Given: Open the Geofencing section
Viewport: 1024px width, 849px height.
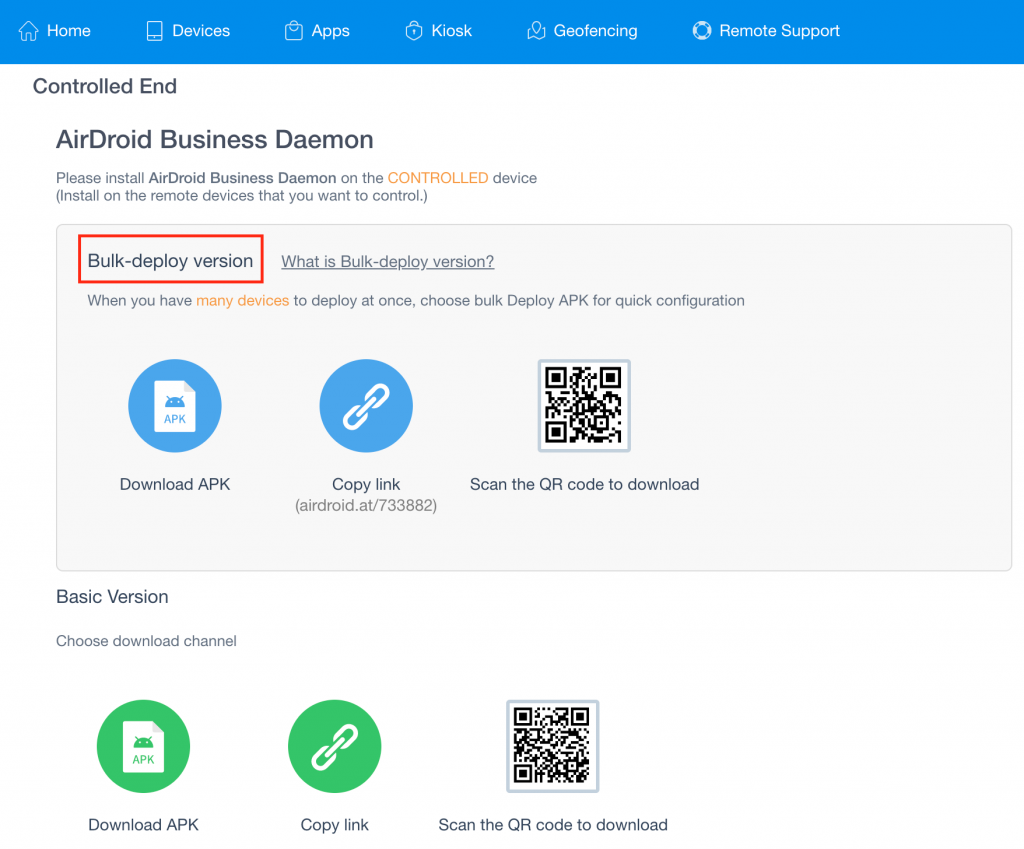Looking at the screenshot, I should 582,31.
